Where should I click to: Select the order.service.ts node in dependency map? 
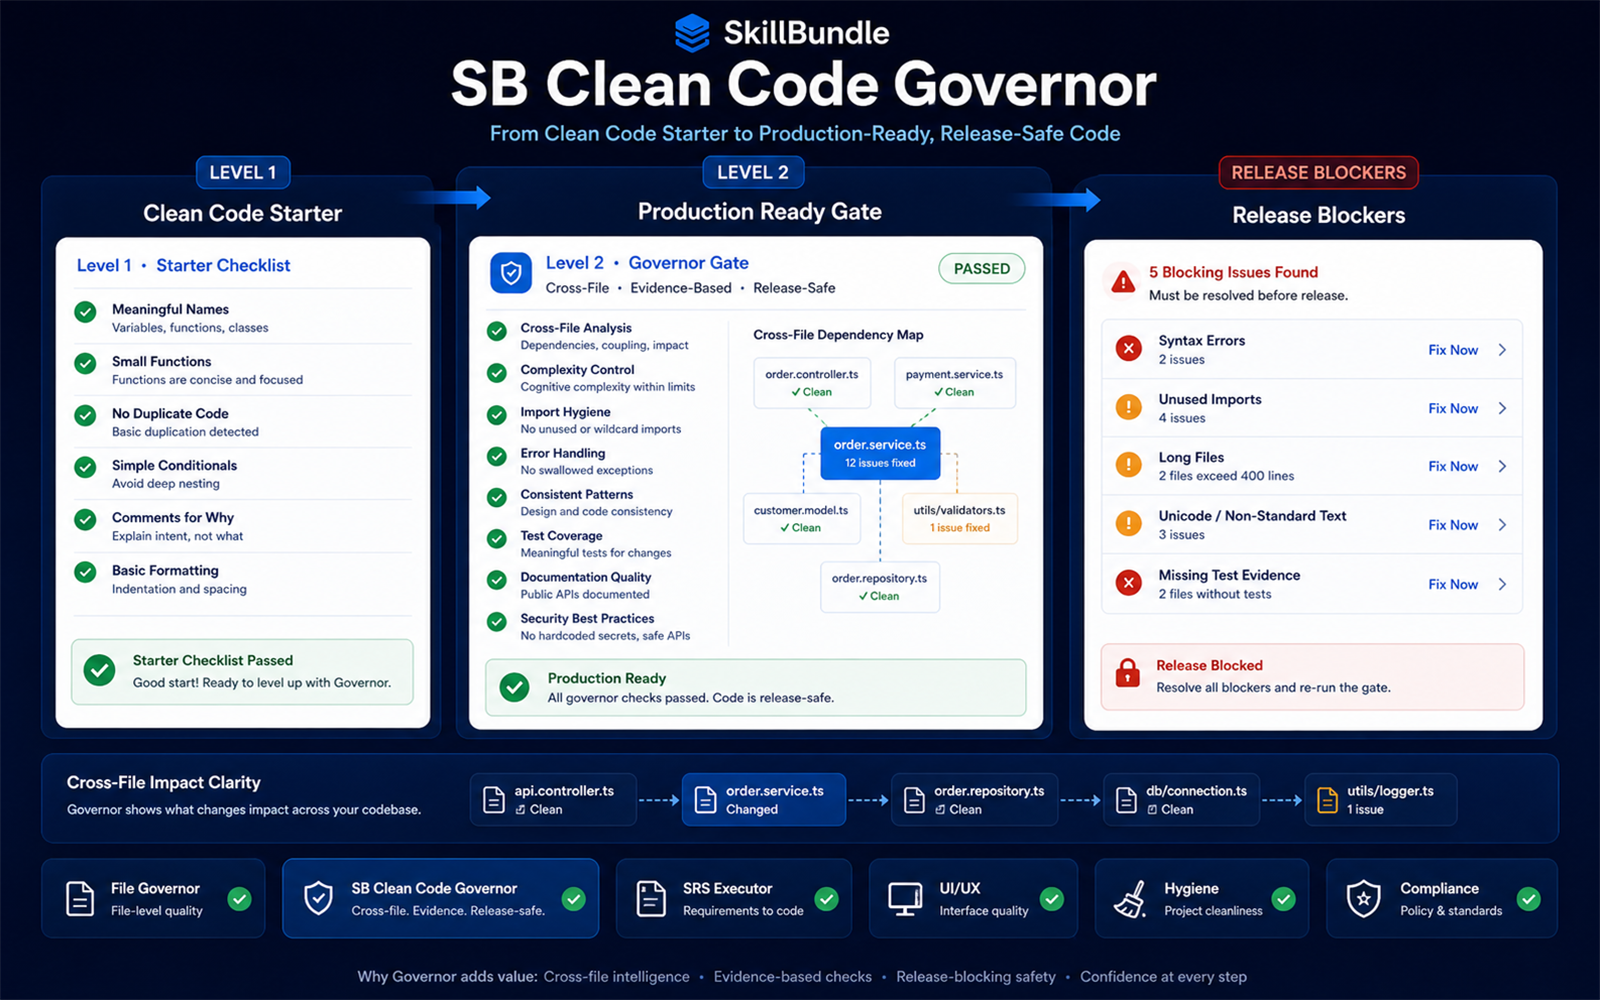coord(880,453)
